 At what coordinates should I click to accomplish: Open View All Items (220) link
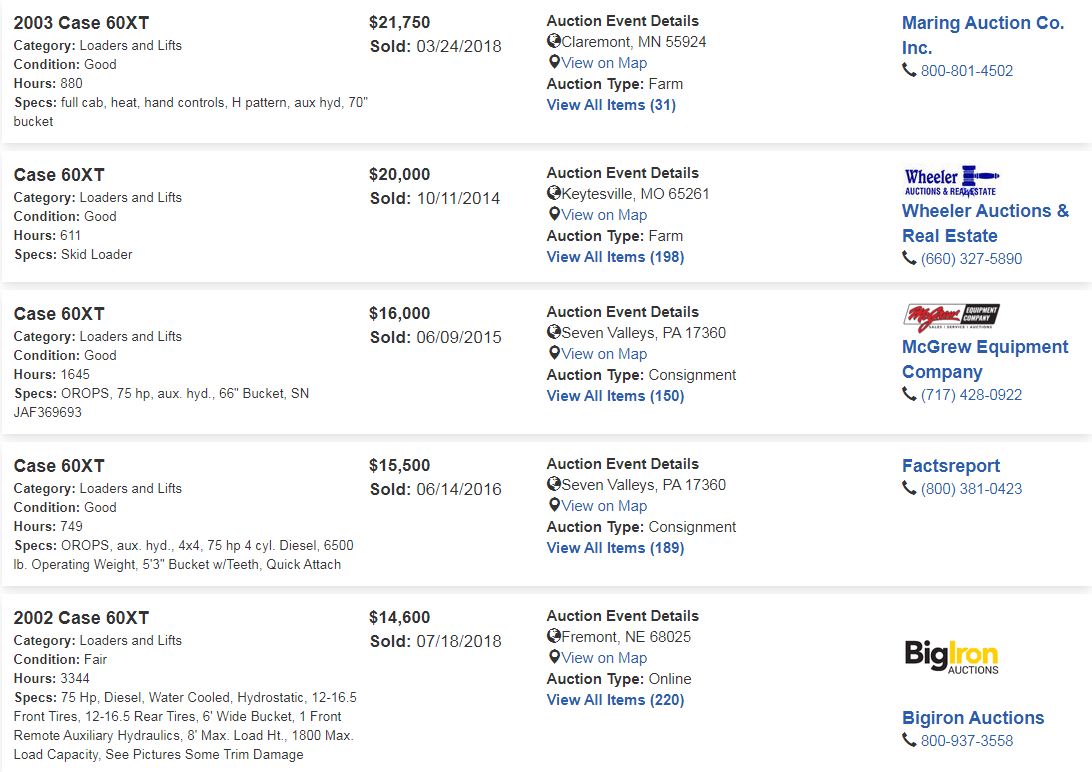pyautogui.click(x=616, y=700)
